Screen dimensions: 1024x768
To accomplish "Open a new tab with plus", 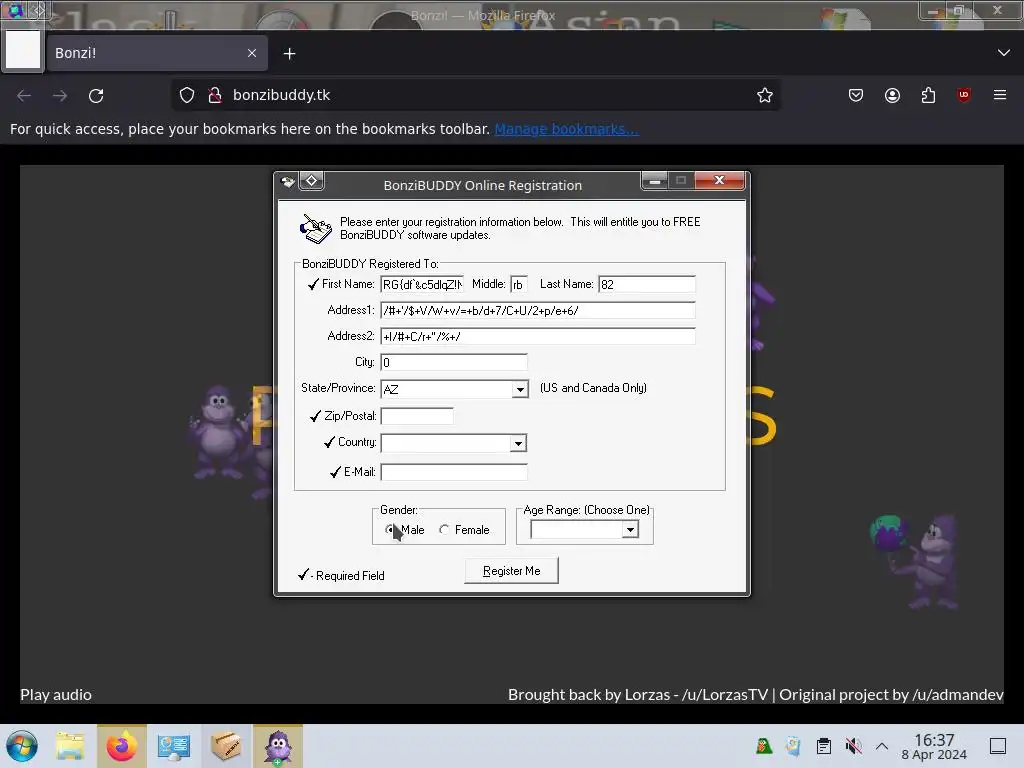I will click(289, 54).
